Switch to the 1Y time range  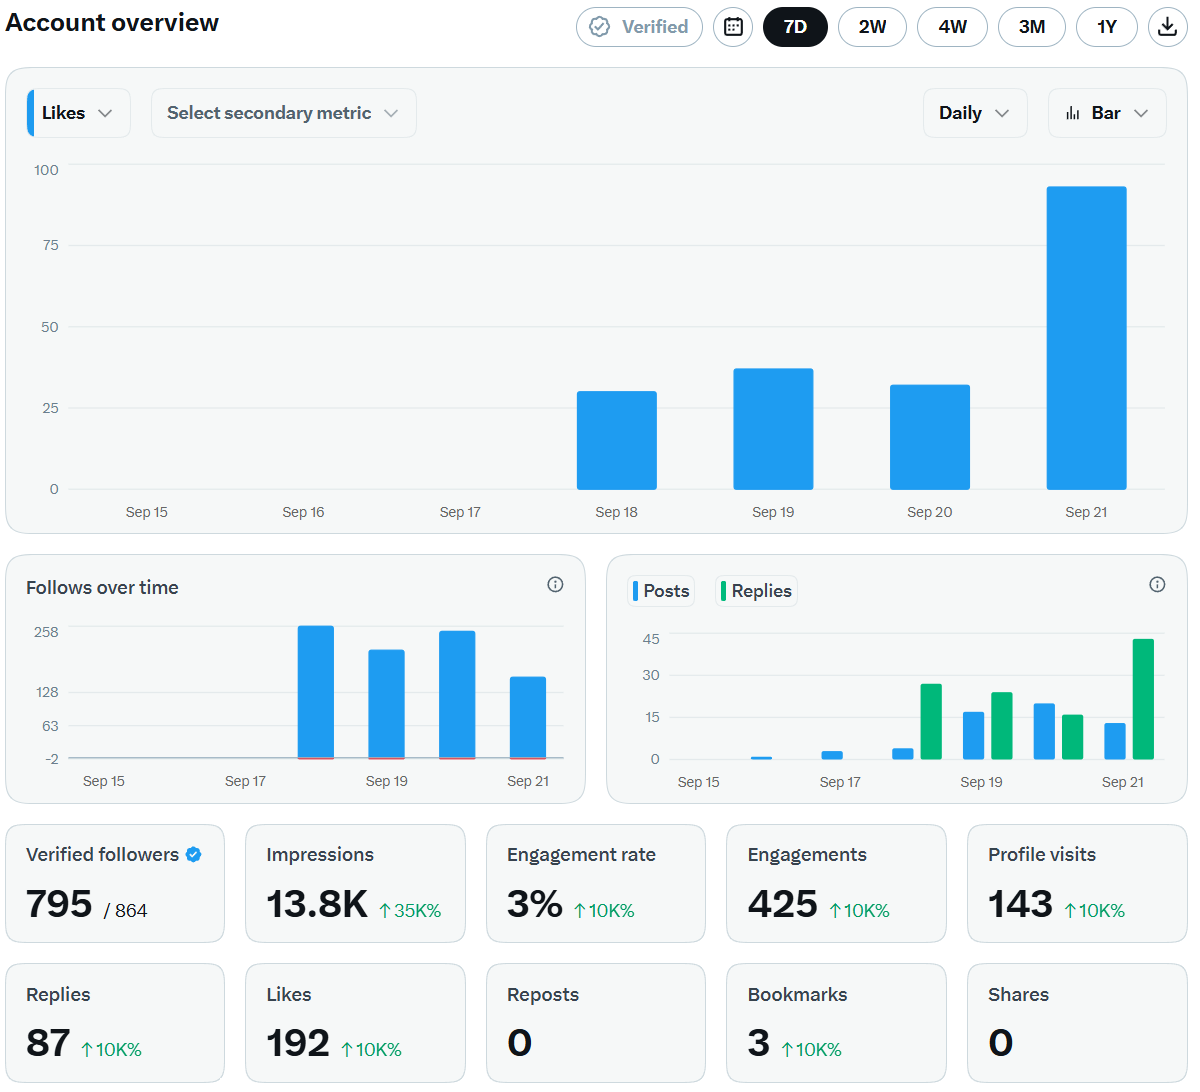(x=1107, y=27)
